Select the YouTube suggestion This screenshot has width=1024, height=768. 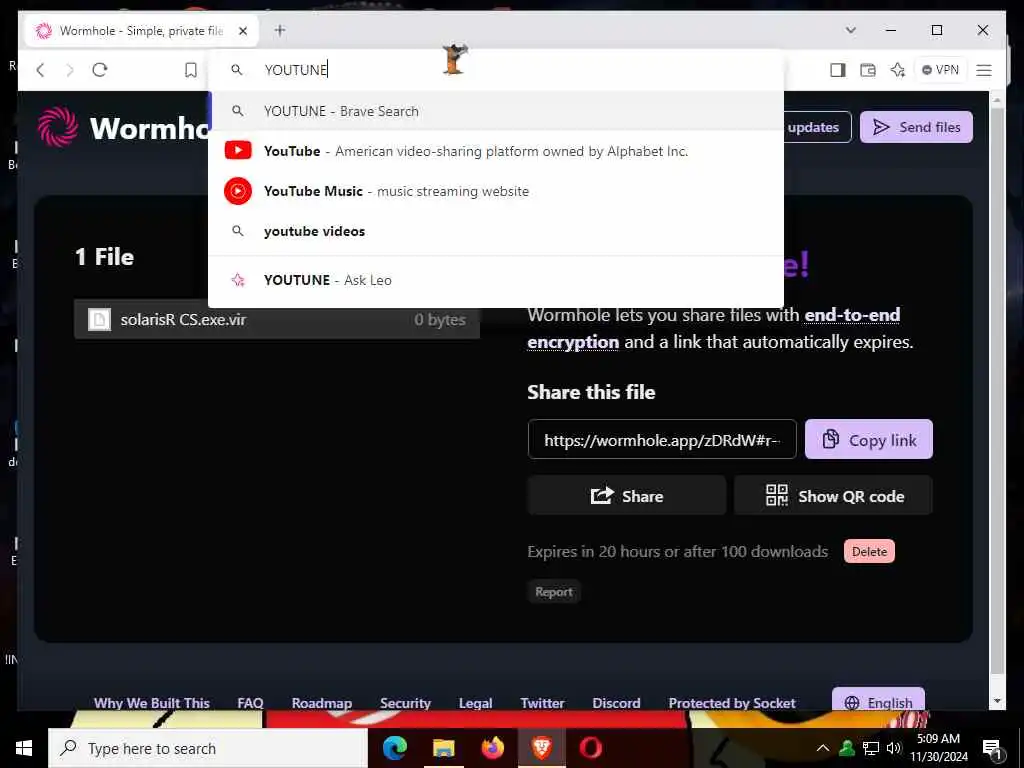(x=496, y=151)
